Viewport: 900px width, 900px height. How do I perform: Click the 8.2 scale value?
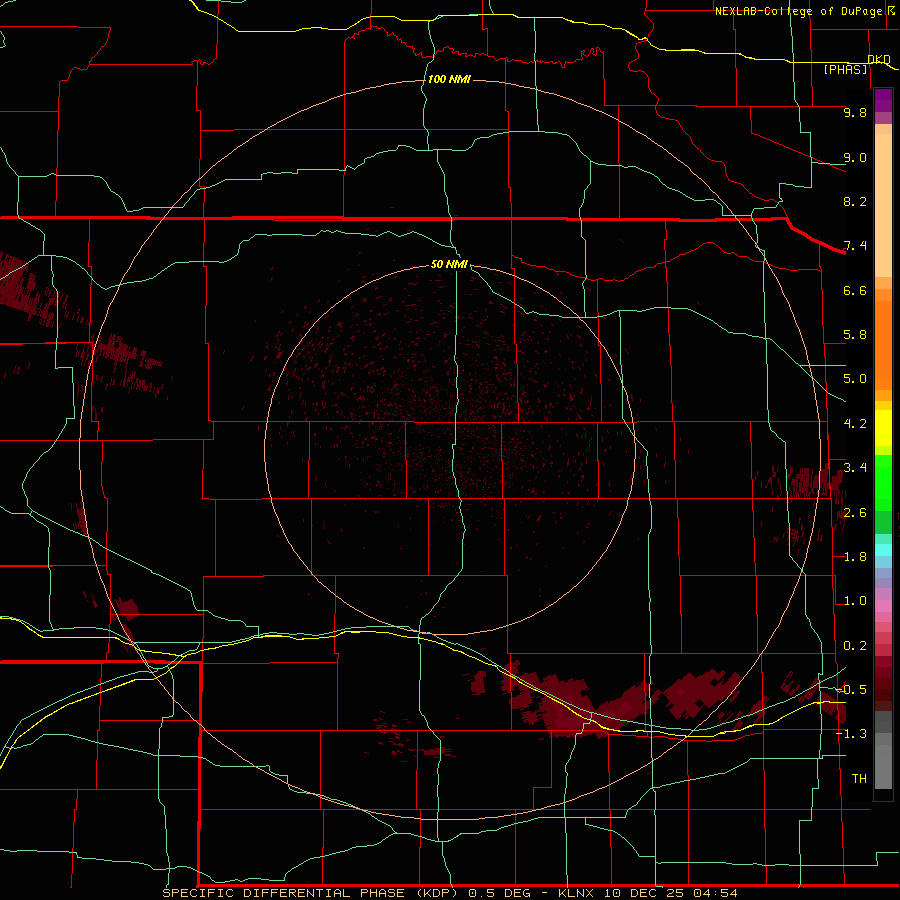(x=855, y=201)
